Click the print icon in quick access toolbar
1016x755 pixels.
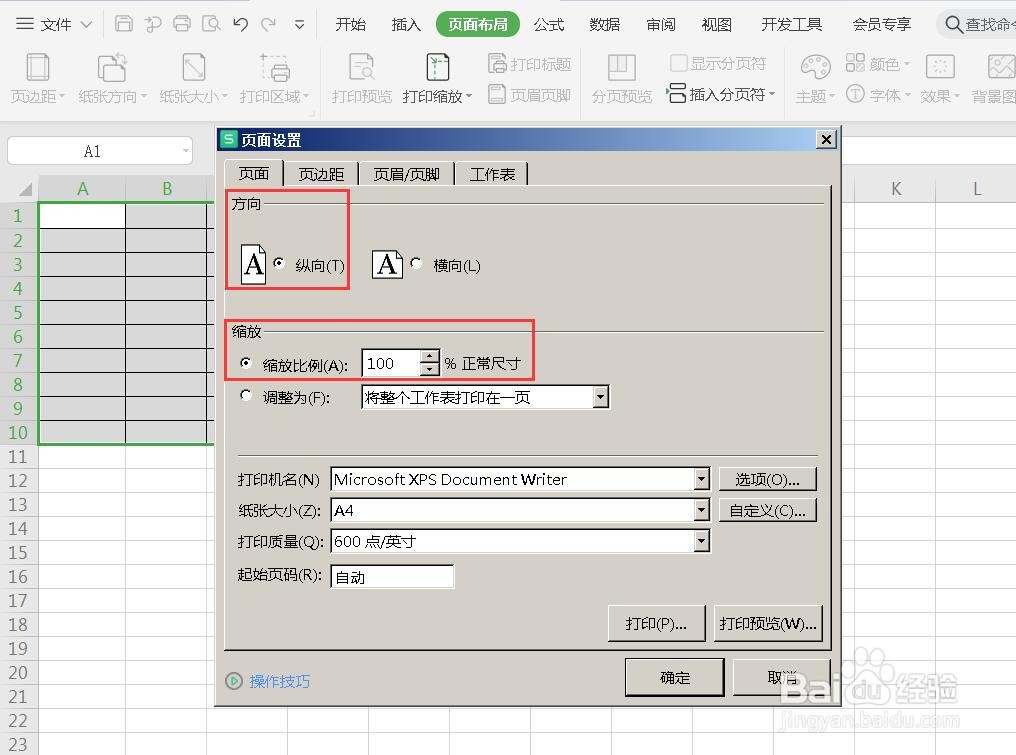point(182,24)
